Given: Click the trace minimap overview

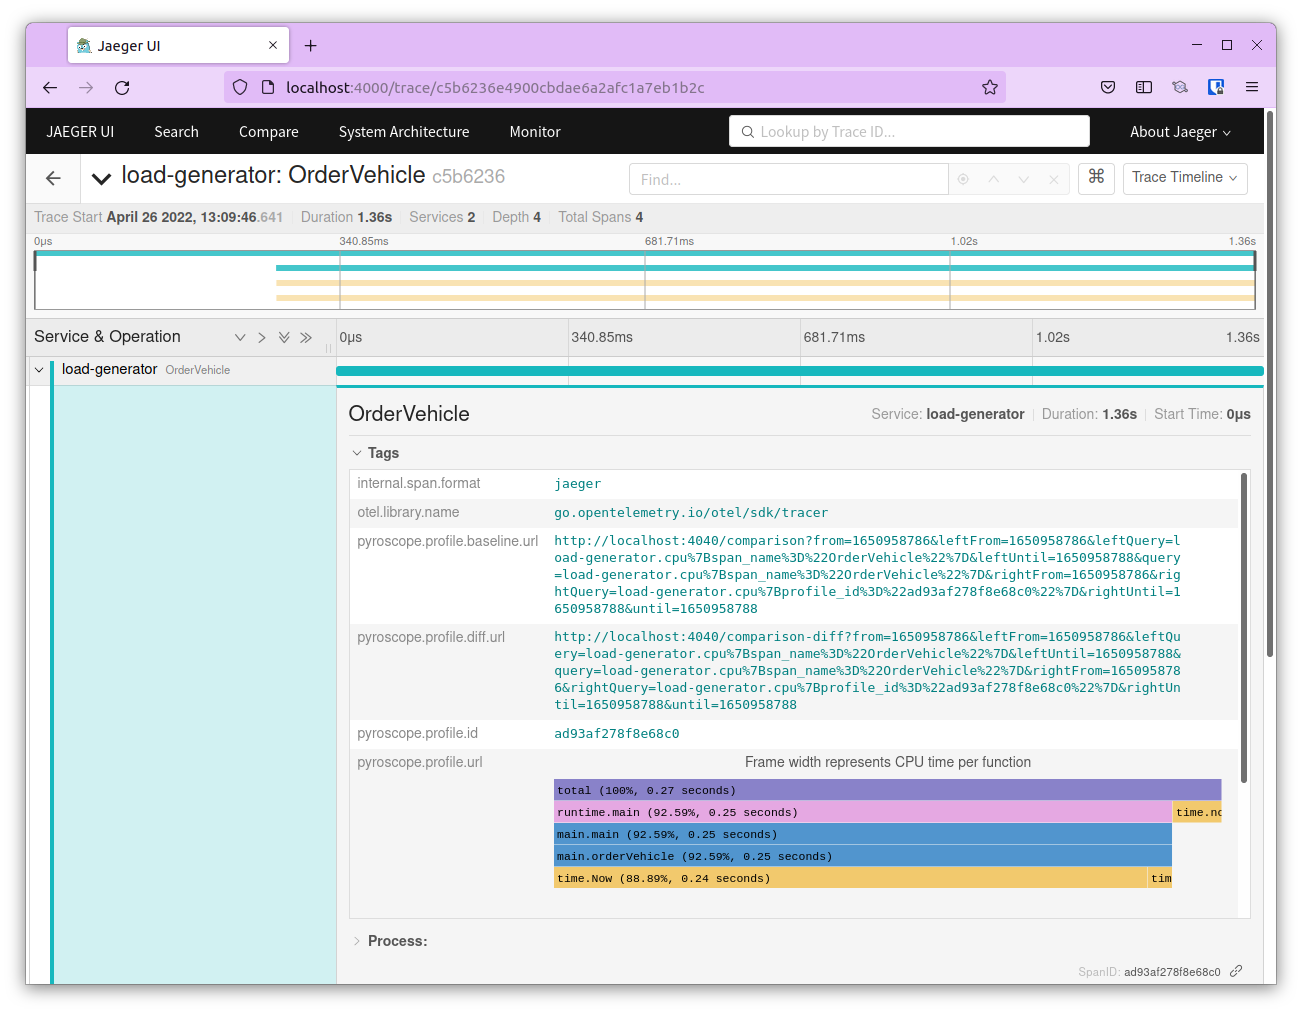Looking at the screenshot, I should 645,280.
